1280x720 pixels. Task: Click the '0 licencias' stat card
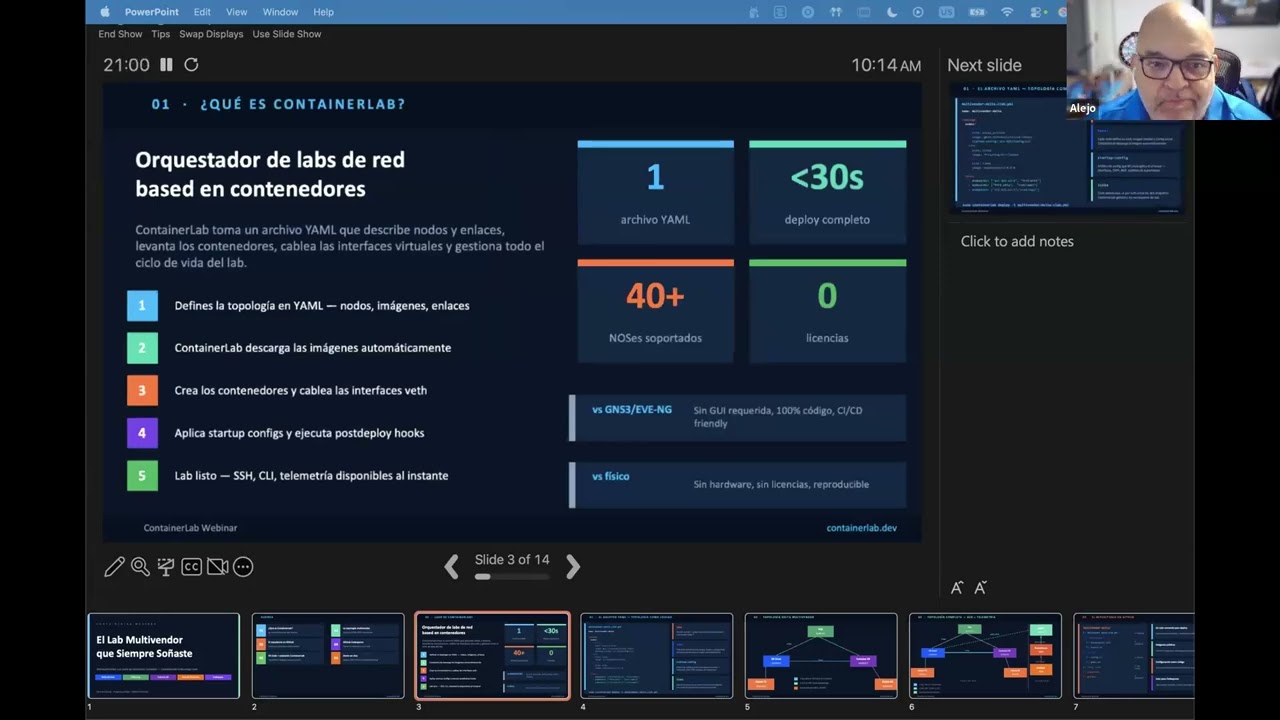coord(827,311)
